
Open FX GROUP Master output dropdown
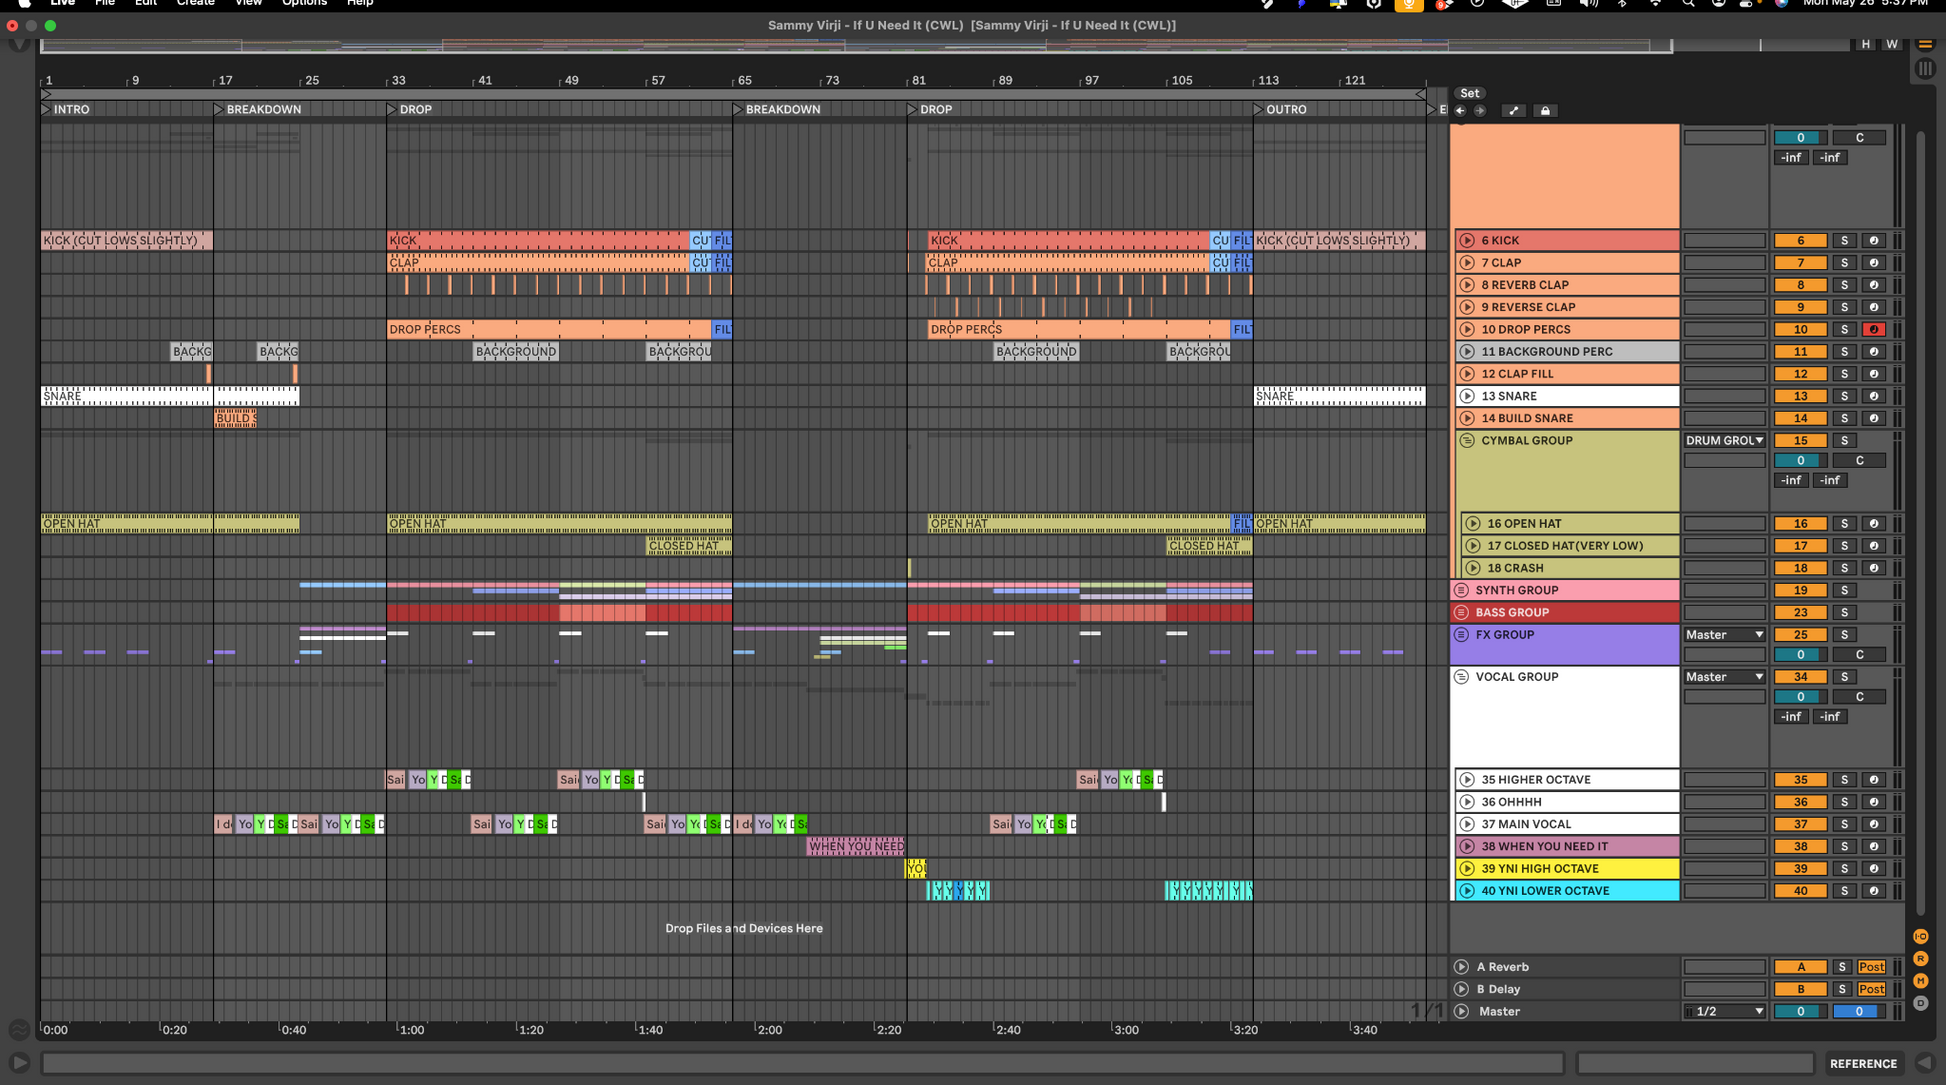point(1724,634)
